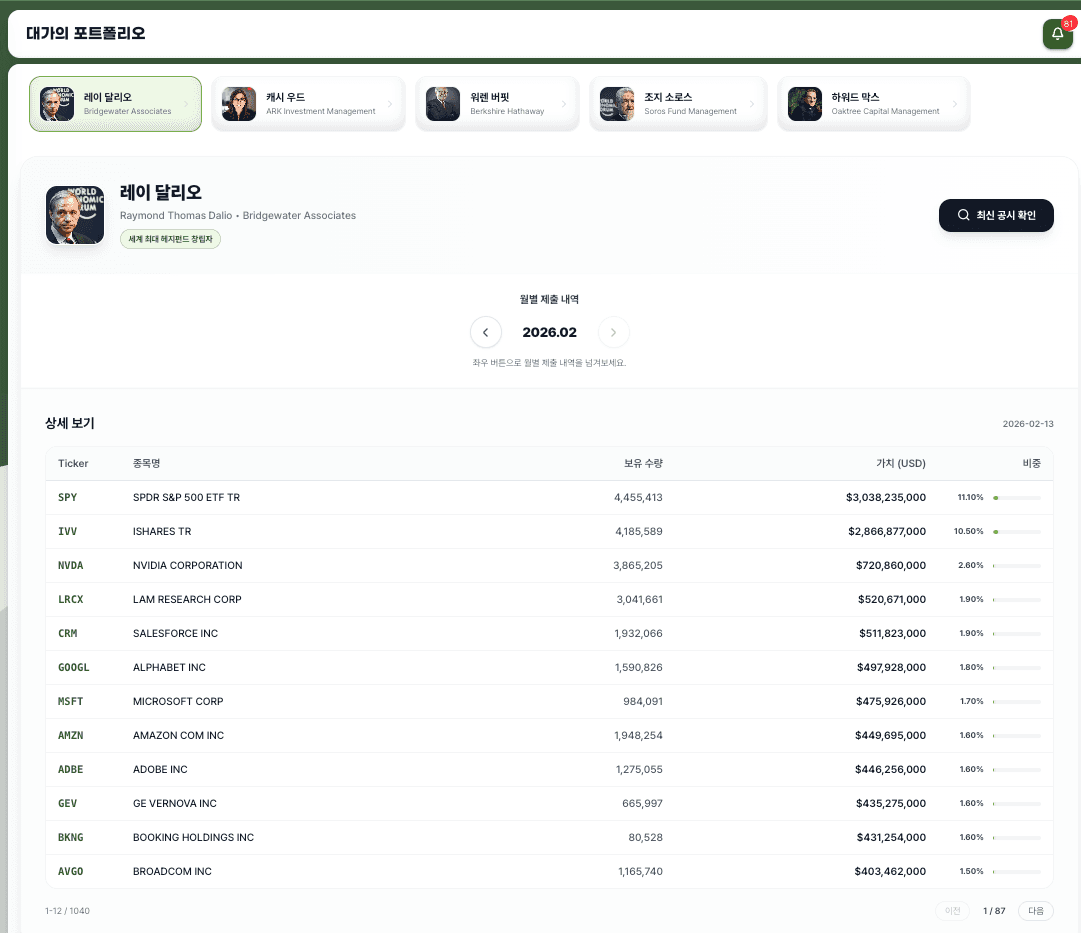Screen dimensions: 1081x933
Task: Click the 대가의 포트폴리오 page title
Action: point(85,33)
